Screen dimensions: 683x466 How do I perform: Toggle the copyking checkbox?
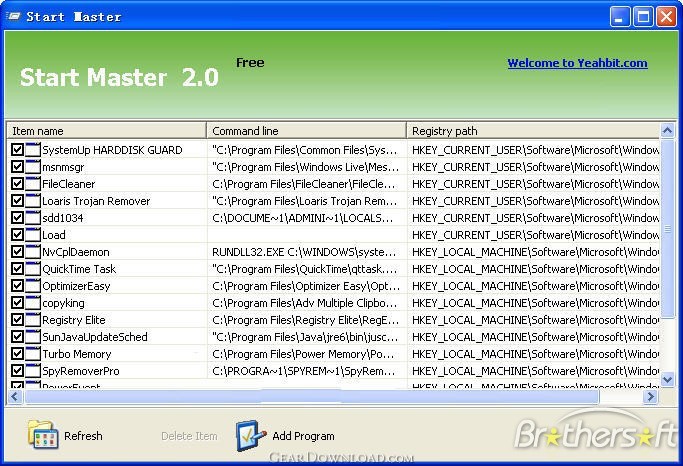point(17,303)
